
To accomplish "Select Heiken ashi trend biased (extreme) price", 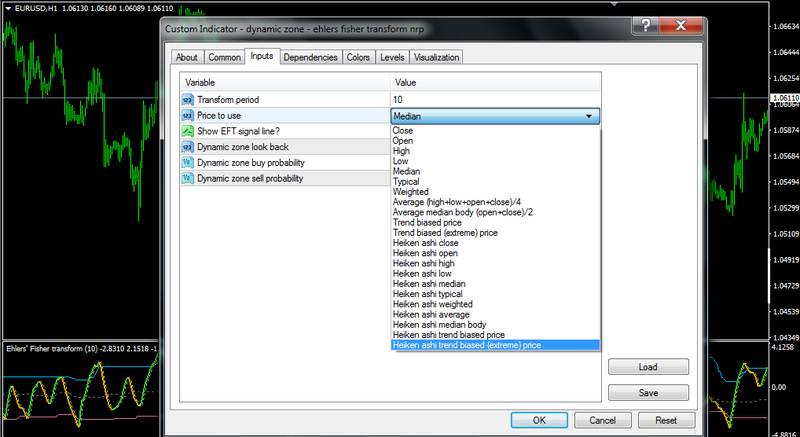I will tap(495, 345).
